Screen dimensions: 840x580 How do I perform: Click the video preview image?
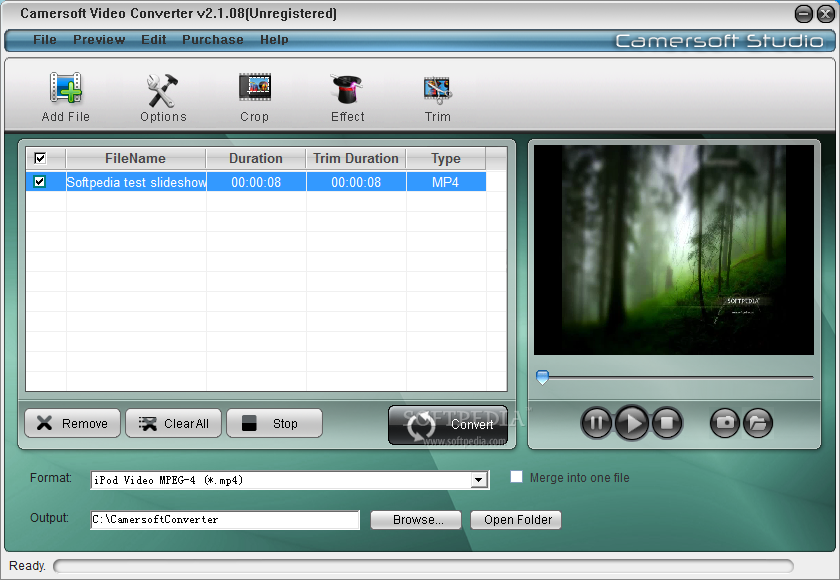674,250
